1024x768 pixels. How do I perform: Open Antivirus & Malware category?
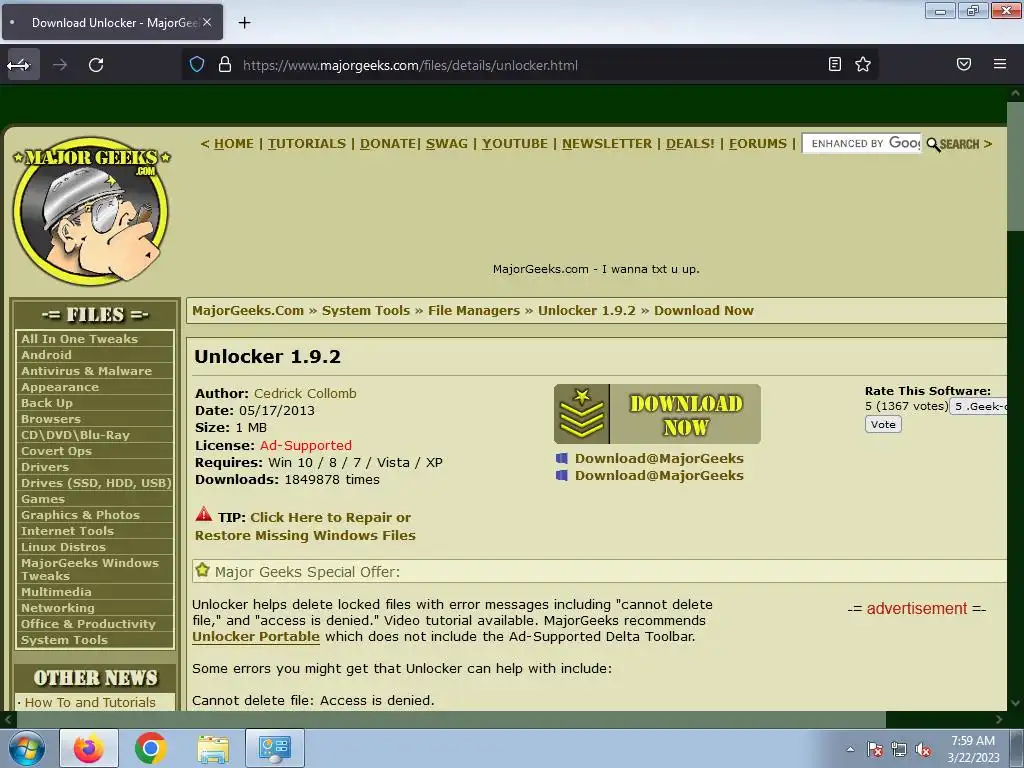click(x=86, y=371)
